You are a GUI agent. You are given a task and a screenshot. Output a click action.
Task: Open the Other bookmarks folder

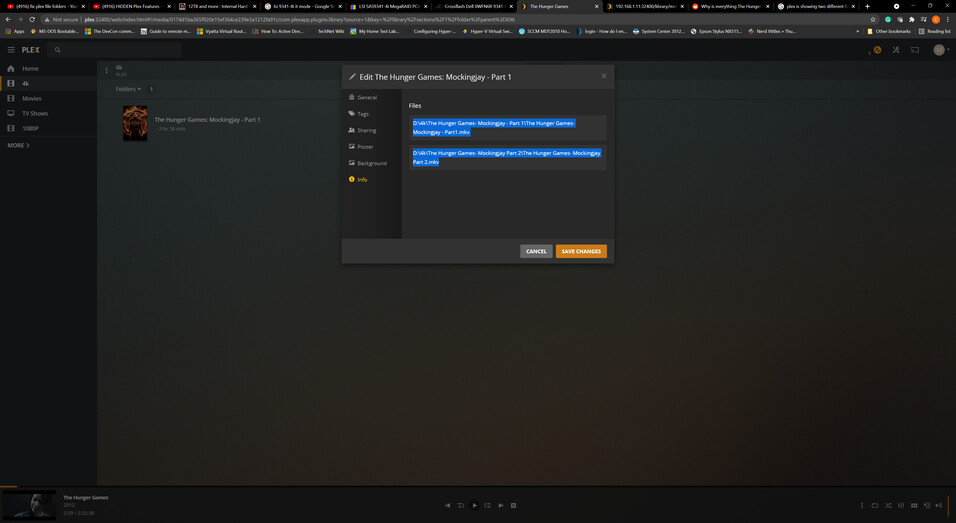(889, 31)
